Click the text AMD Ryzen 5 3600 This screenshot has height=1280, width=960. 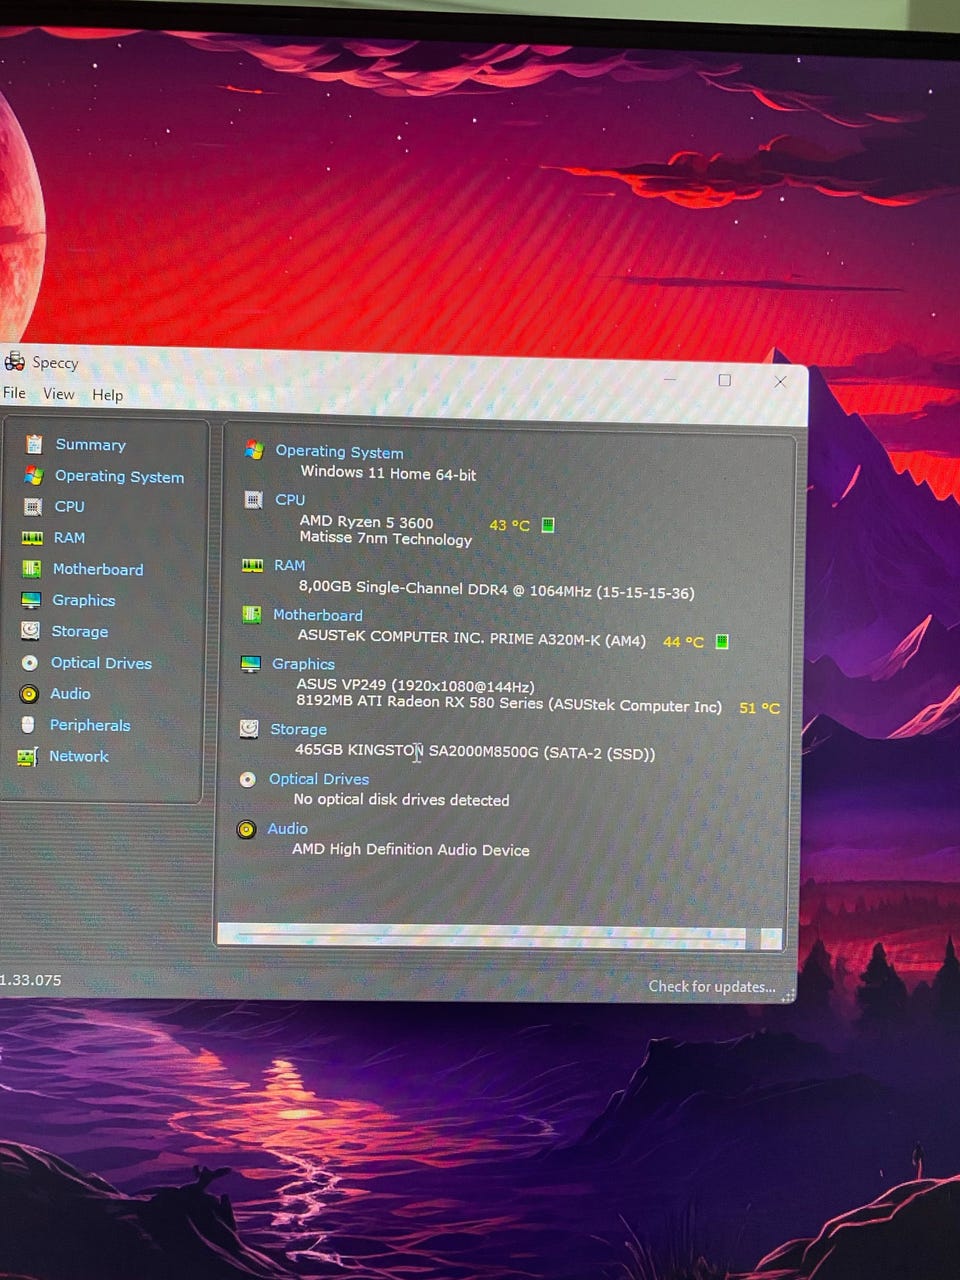pyautogui.click(x=366, y=522)
